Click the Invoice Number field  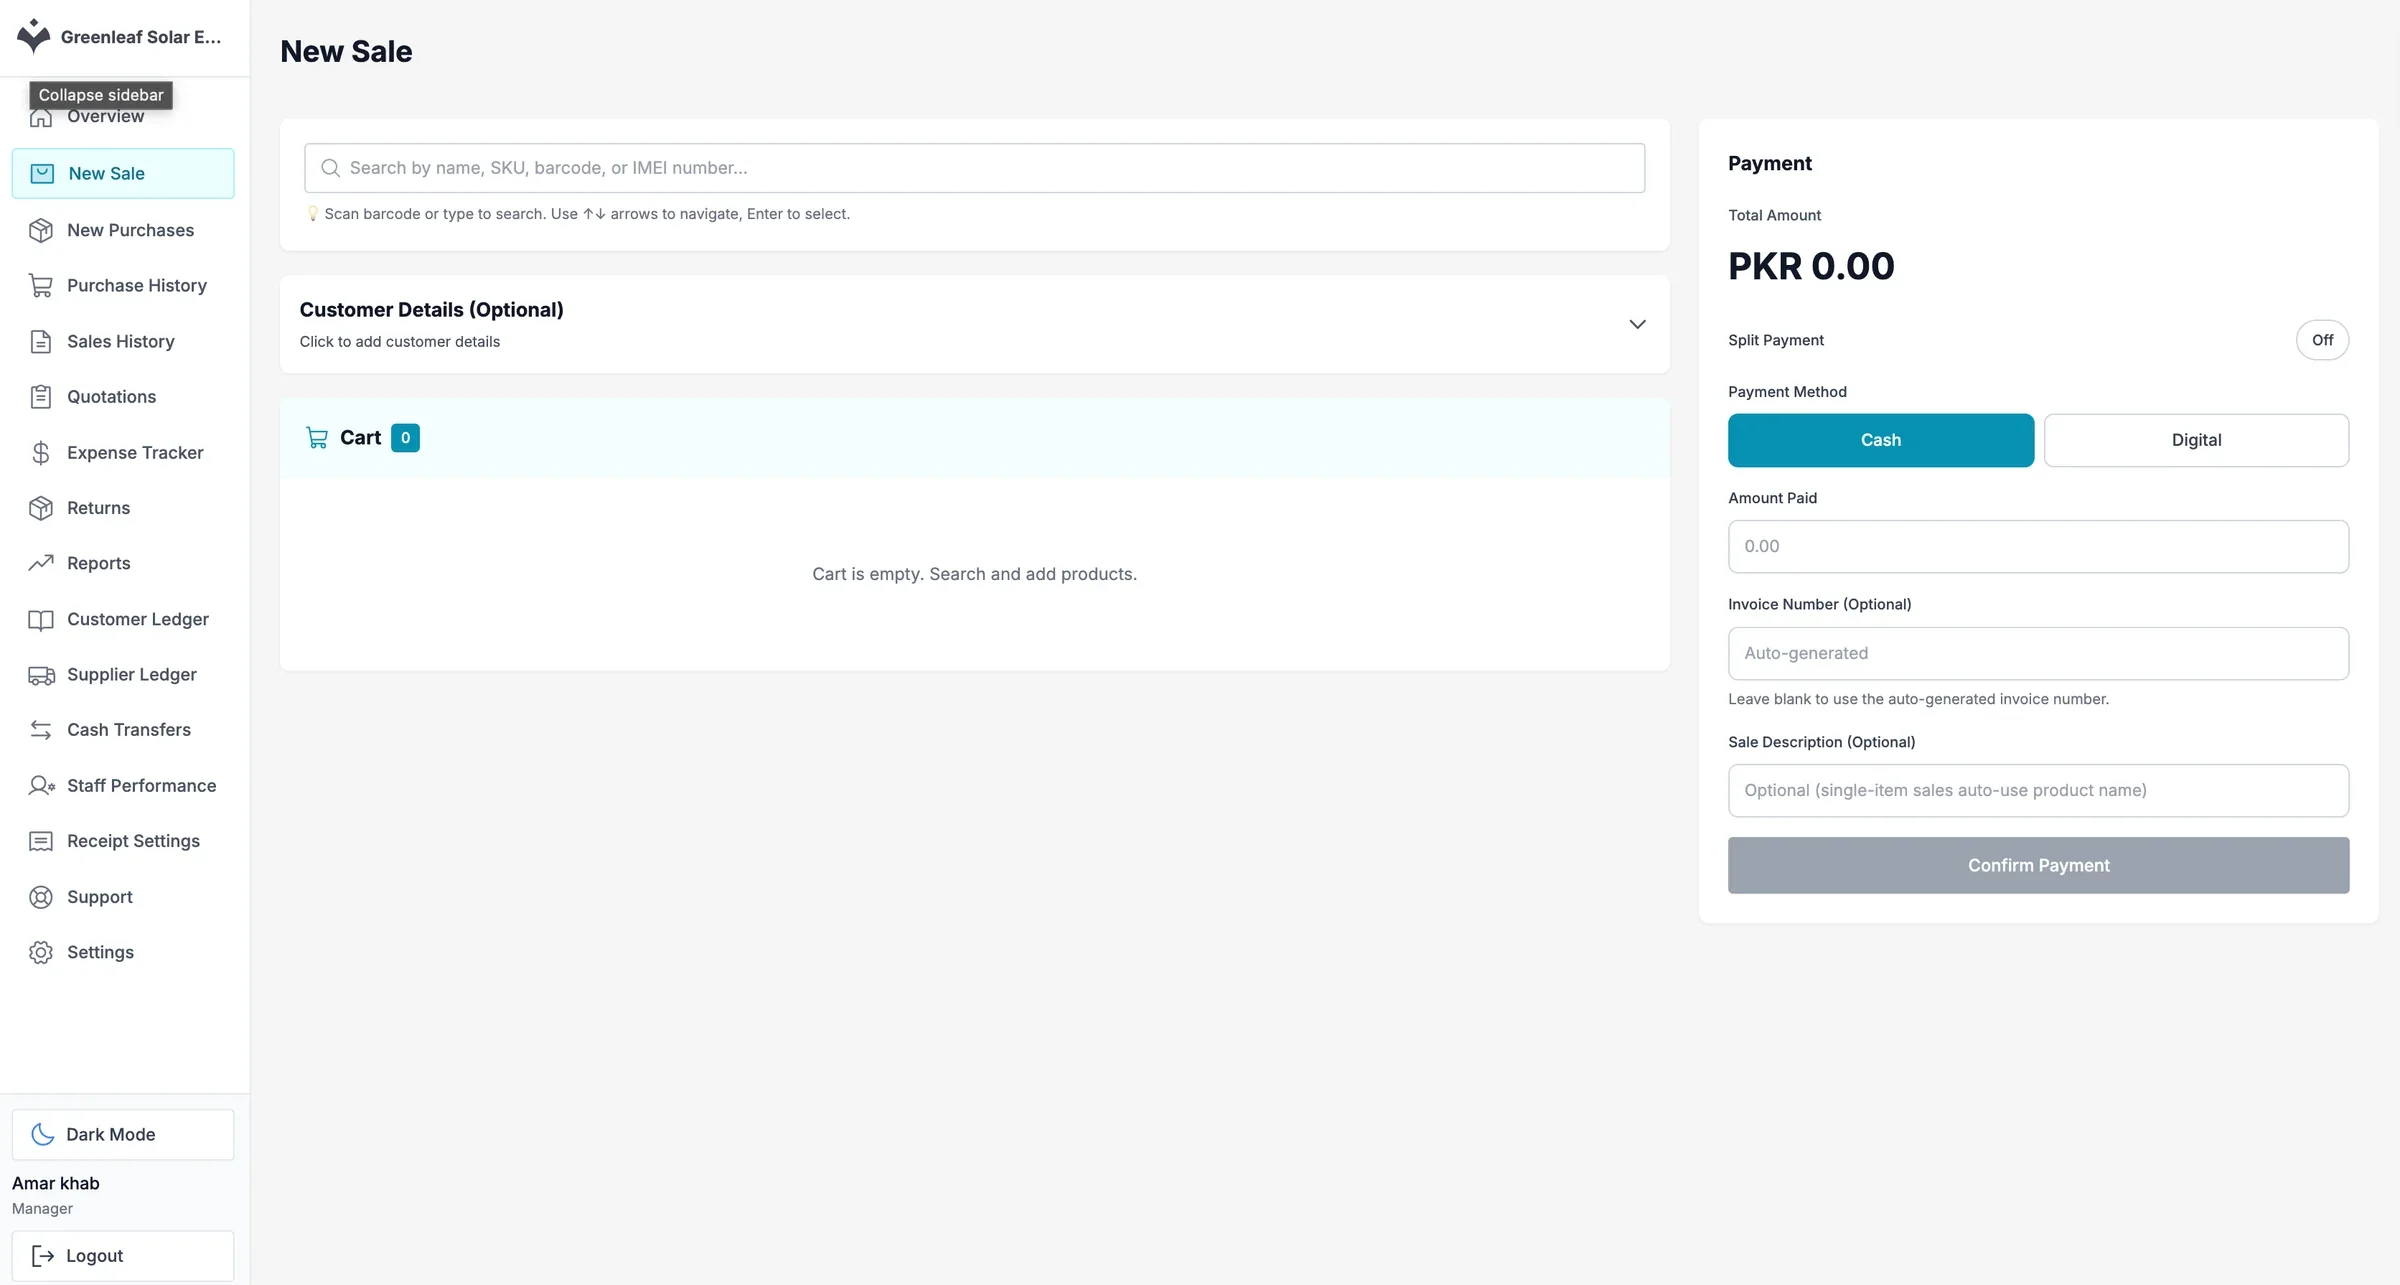click(x=2038, y=653)
